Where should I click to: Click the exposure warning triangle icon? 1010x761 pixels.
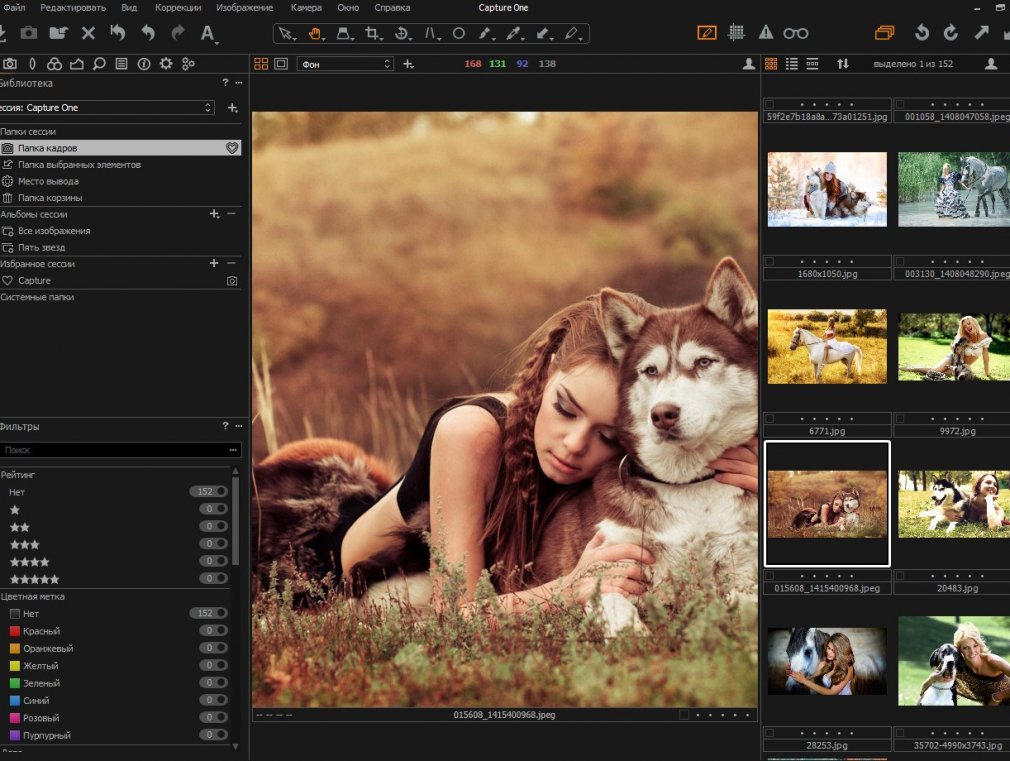click(766, 33)
